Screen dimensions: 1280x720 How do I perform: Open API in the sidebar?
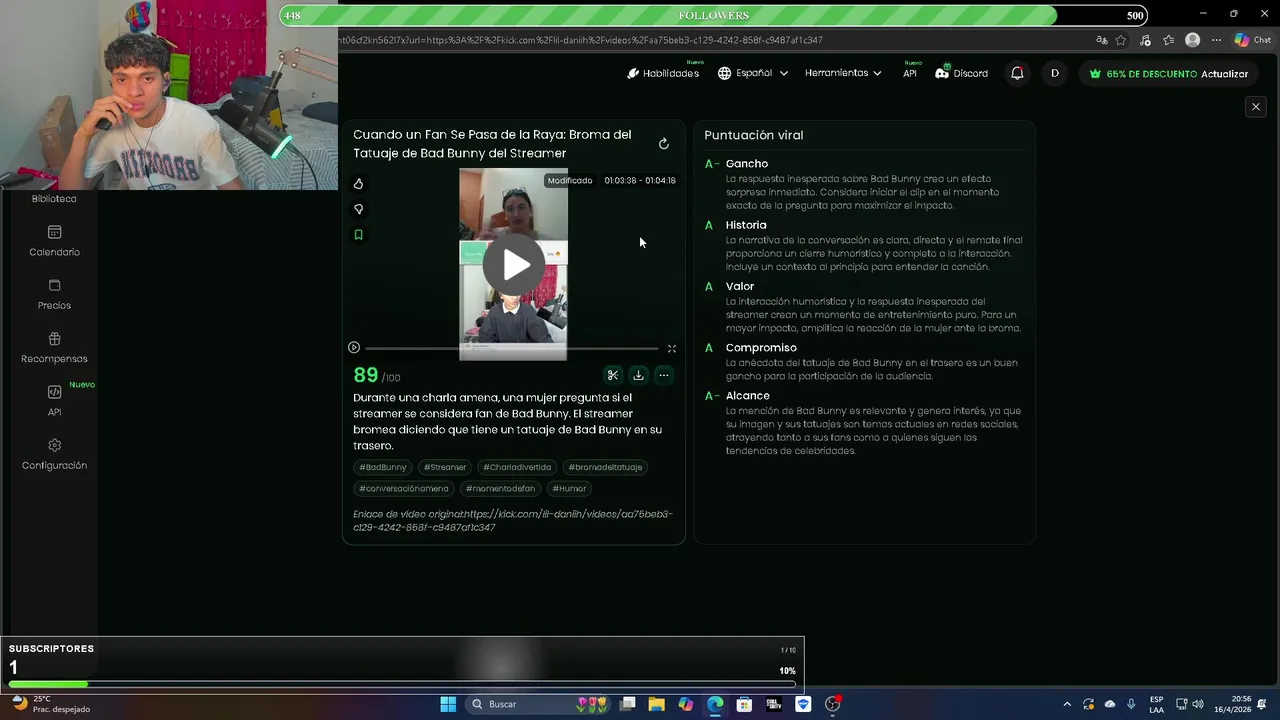[x=54, y=401]
